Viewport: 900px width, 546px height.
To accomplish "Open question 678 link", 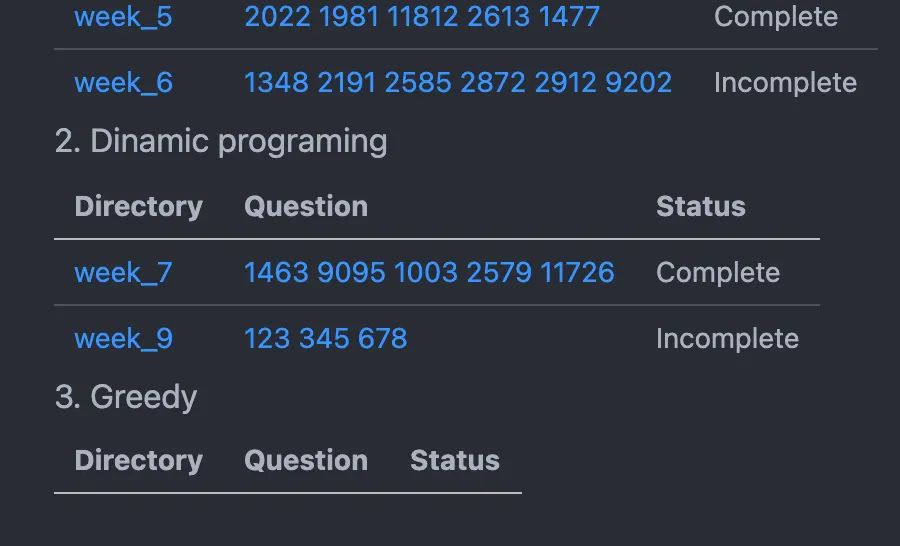I will (382, 338).
